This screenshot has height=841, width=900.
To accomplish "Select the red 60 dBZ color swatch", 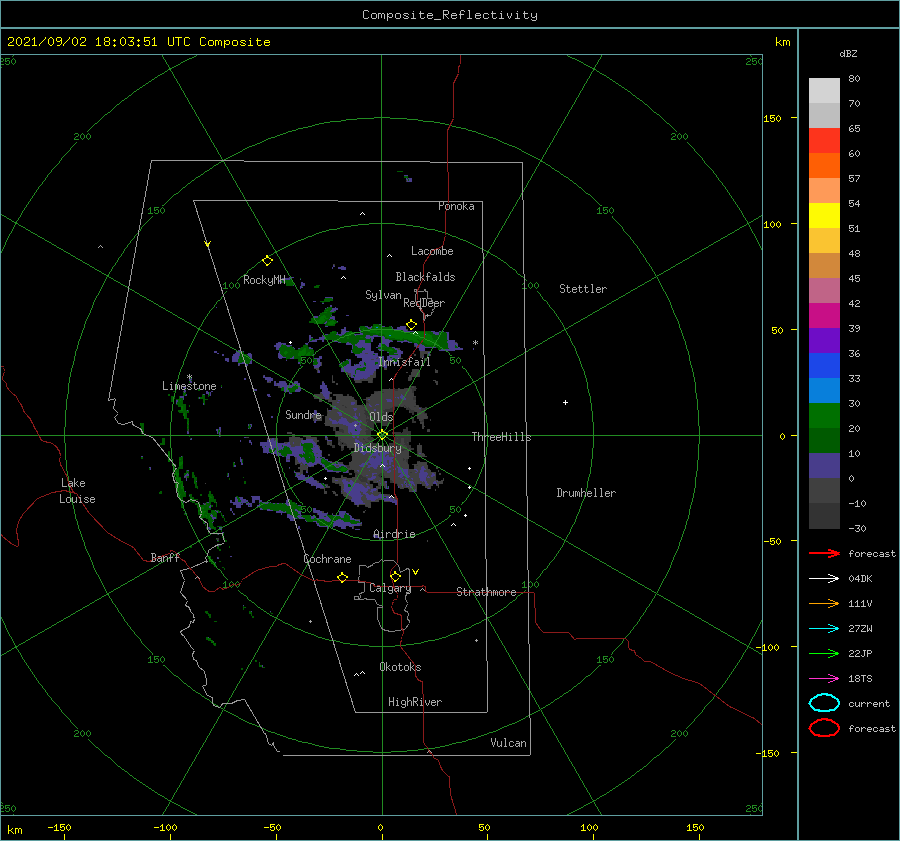I will 824,141.
